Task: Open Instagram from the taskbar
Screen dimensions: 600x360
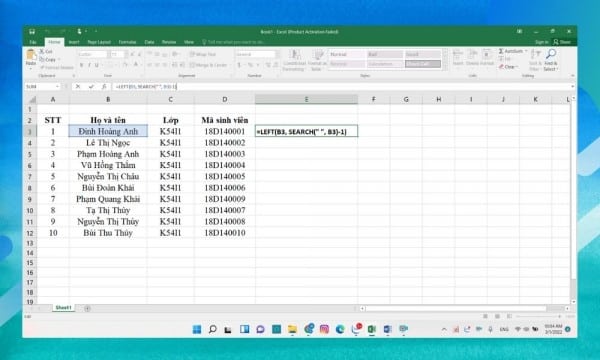Action: coord(324,329)
